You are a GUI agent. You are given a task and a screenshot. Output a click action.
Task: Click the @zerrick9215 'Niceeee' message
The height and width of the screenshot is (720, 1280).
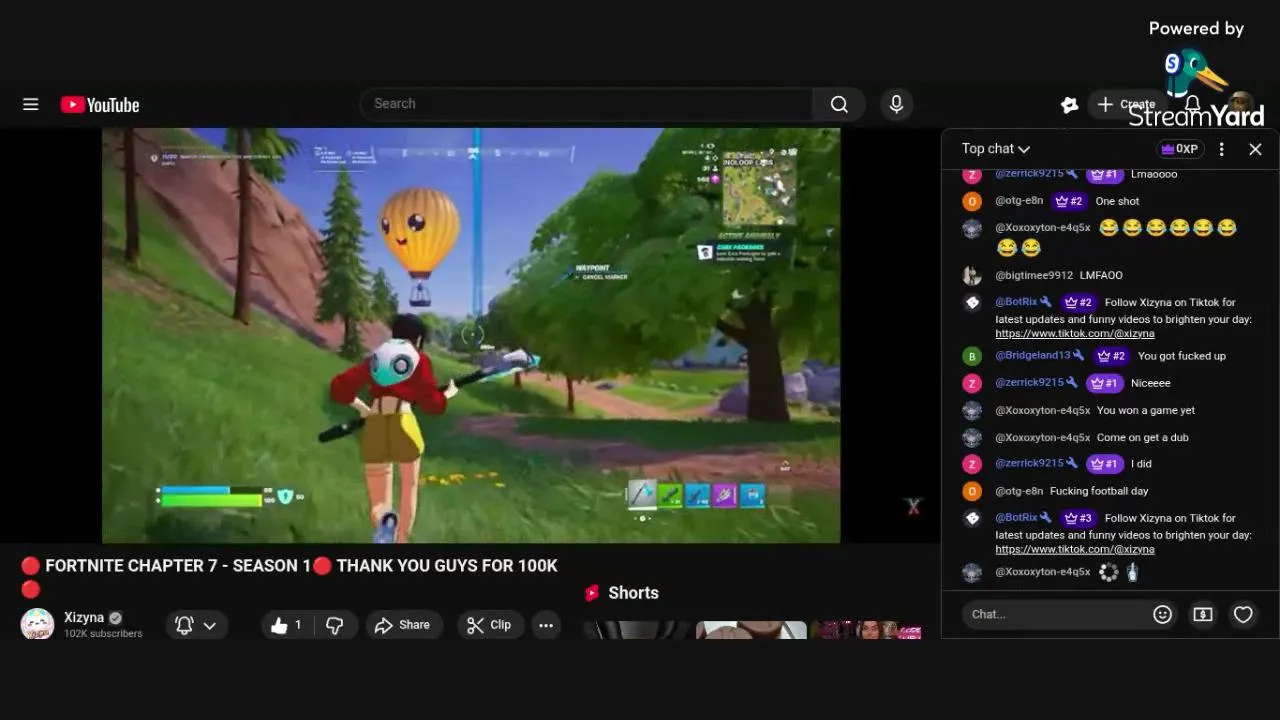point(1150,383)
